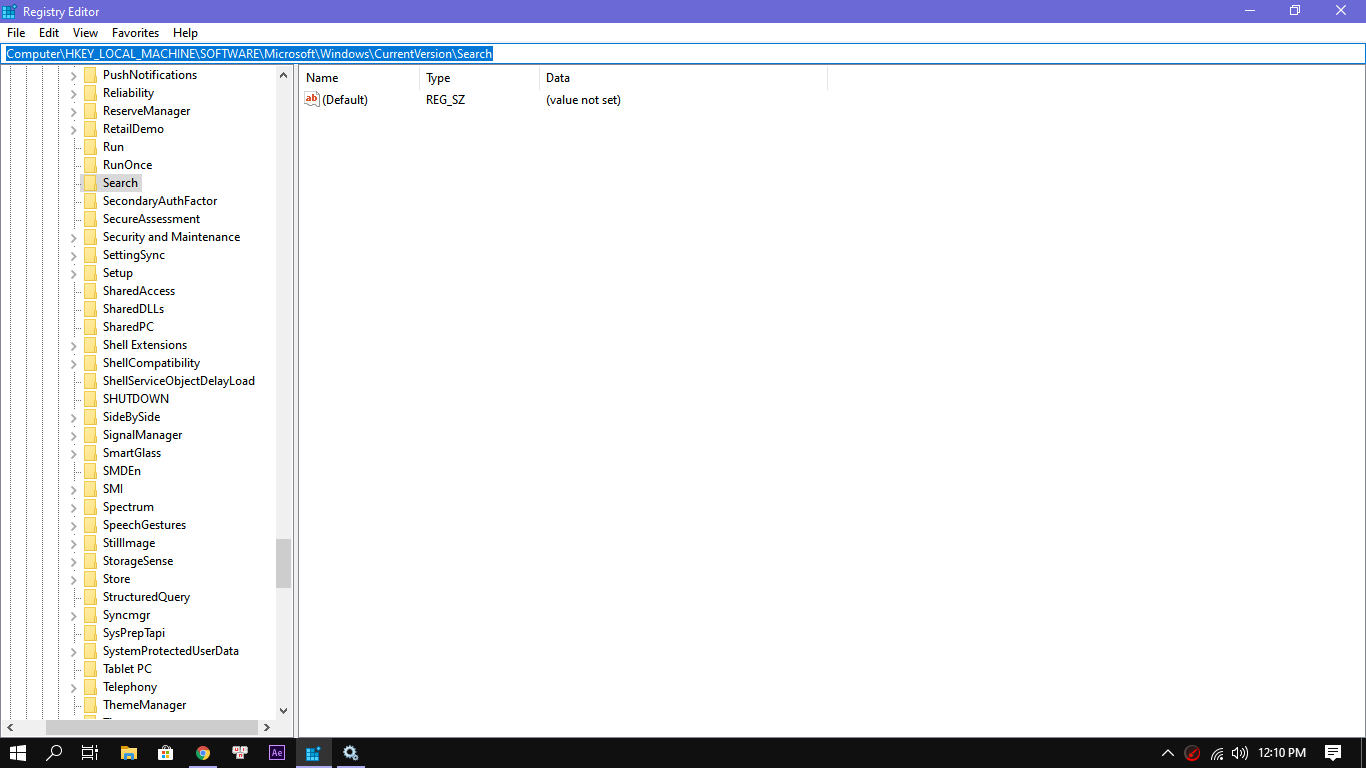Select the SecureAssessment folder icon
This screenshot has width=1366, height=768.
[90, 219]
